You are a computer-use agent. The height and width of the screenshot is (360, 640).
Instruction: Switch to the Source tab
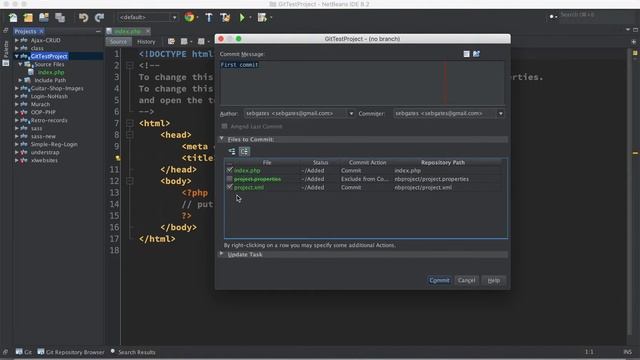point(118,42)
